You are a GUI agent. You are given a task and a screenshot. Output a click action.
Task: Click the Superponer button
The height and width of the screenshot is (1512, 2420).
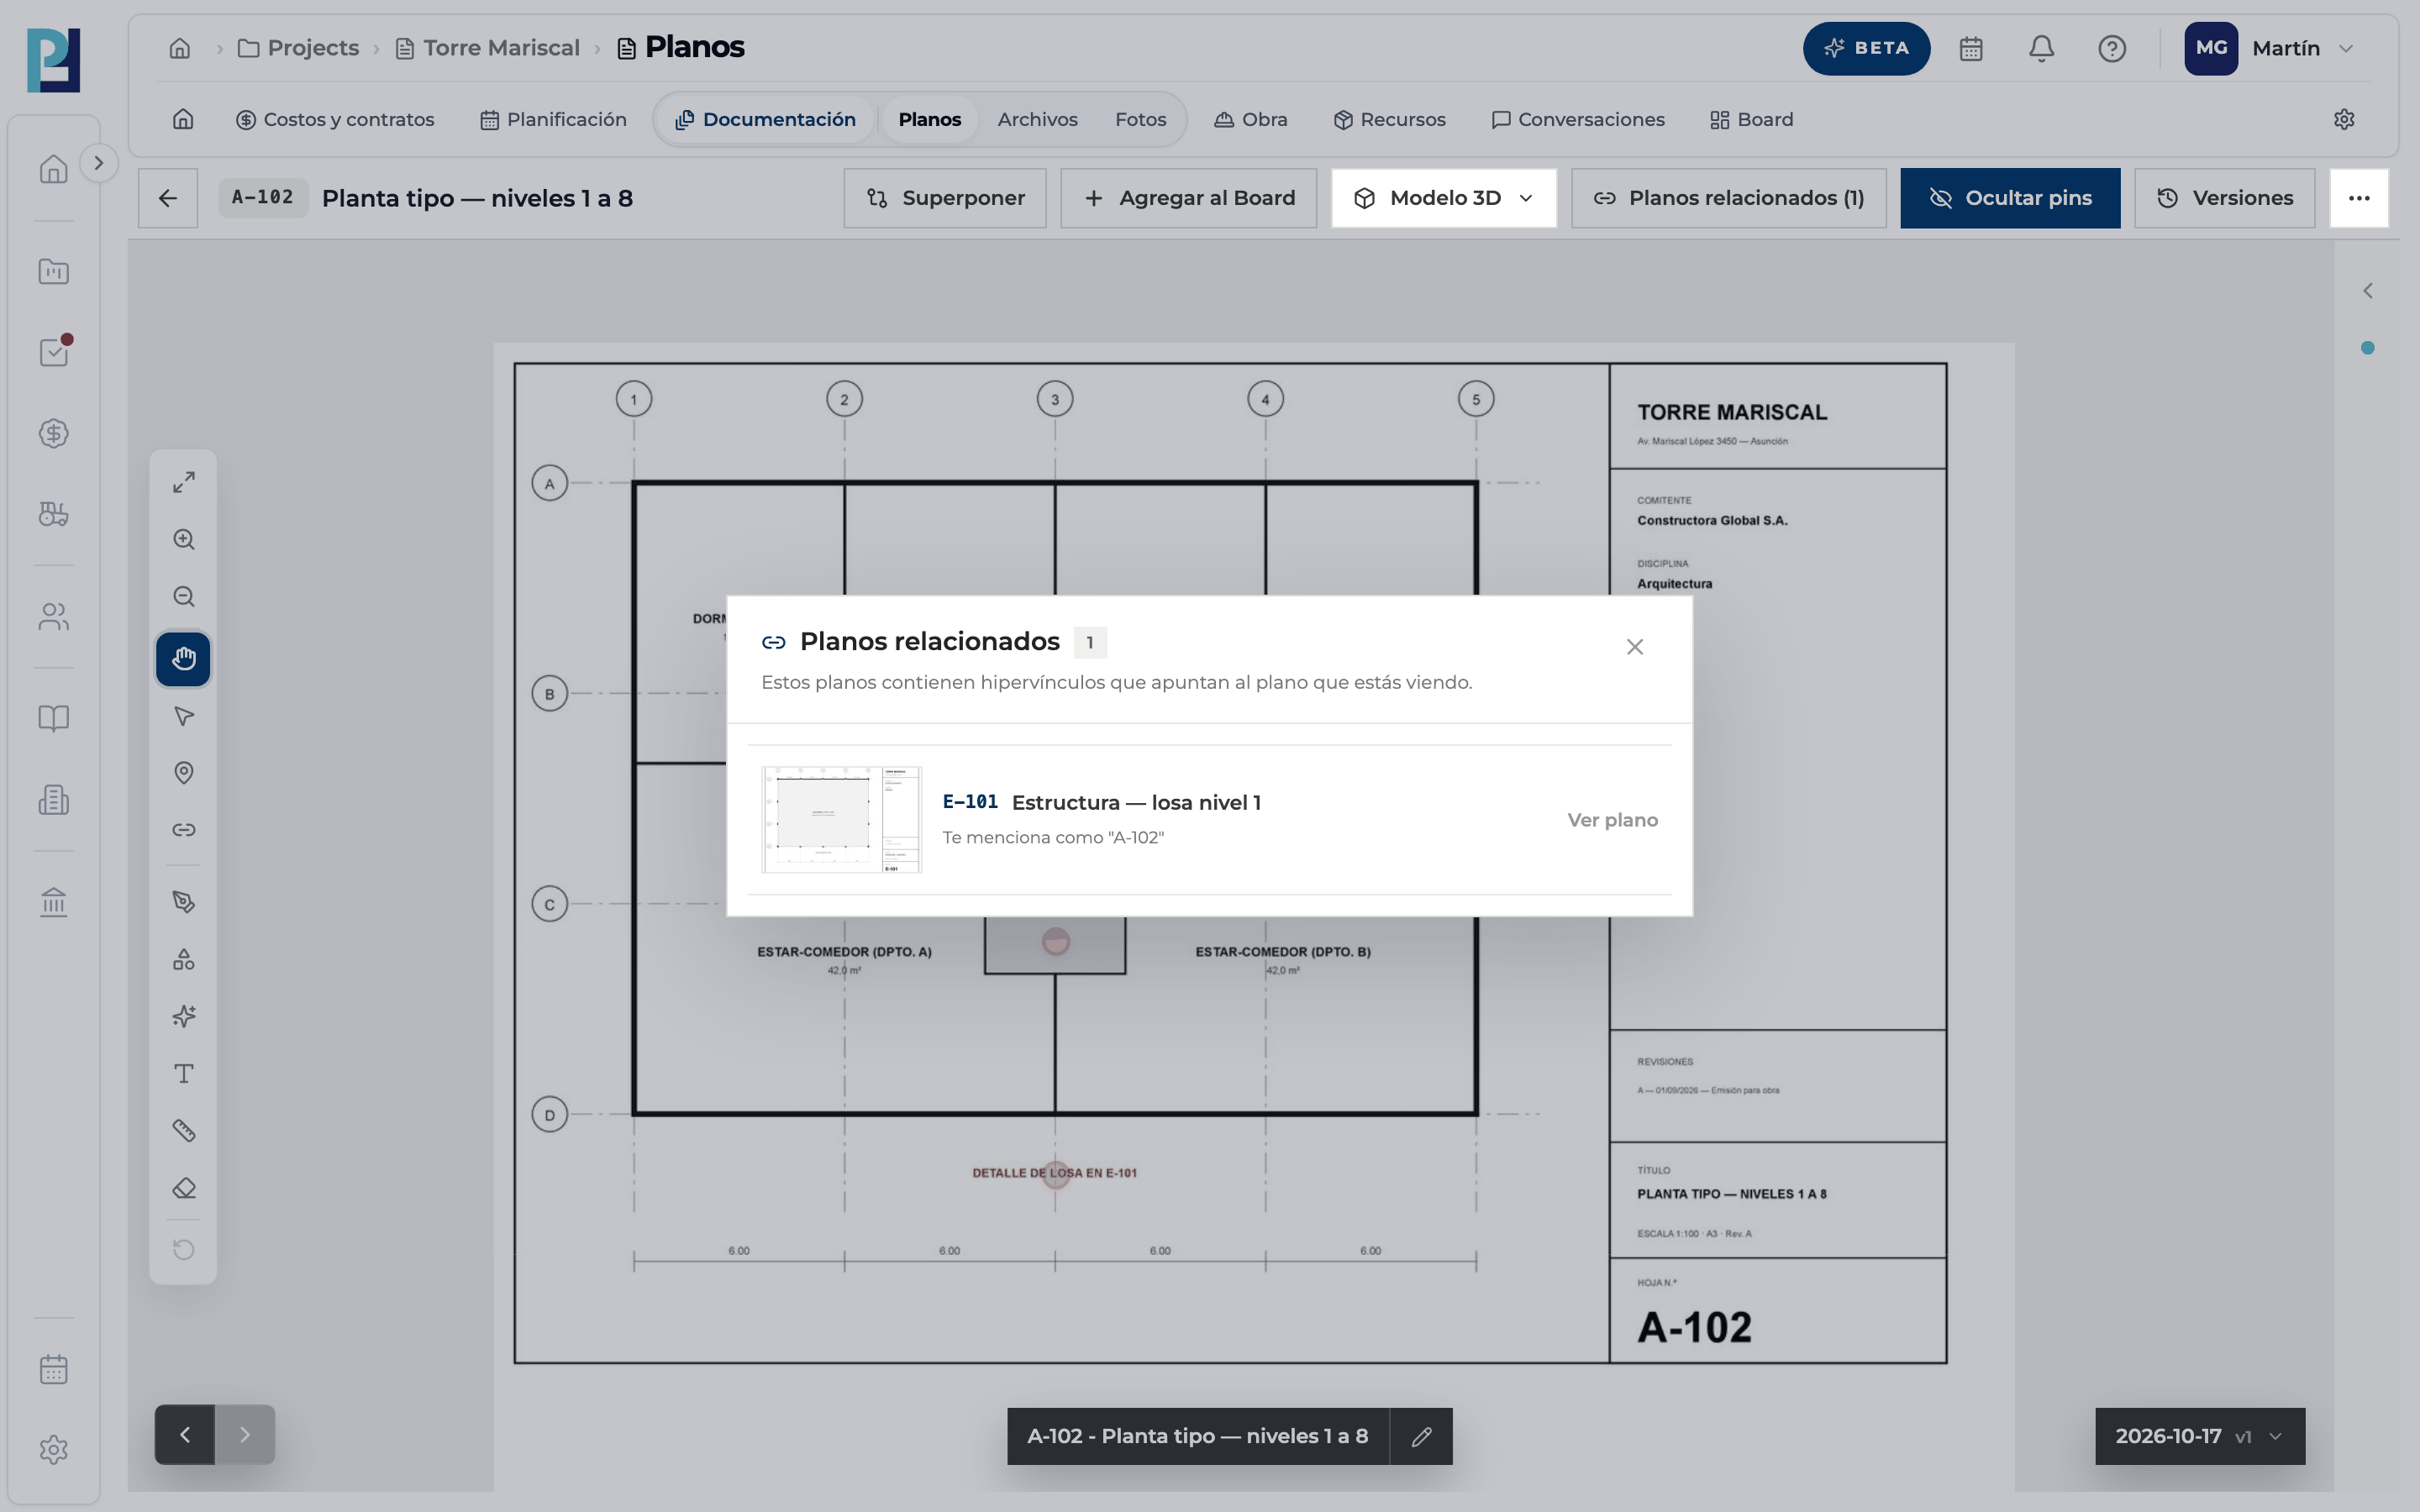[945, 198]
